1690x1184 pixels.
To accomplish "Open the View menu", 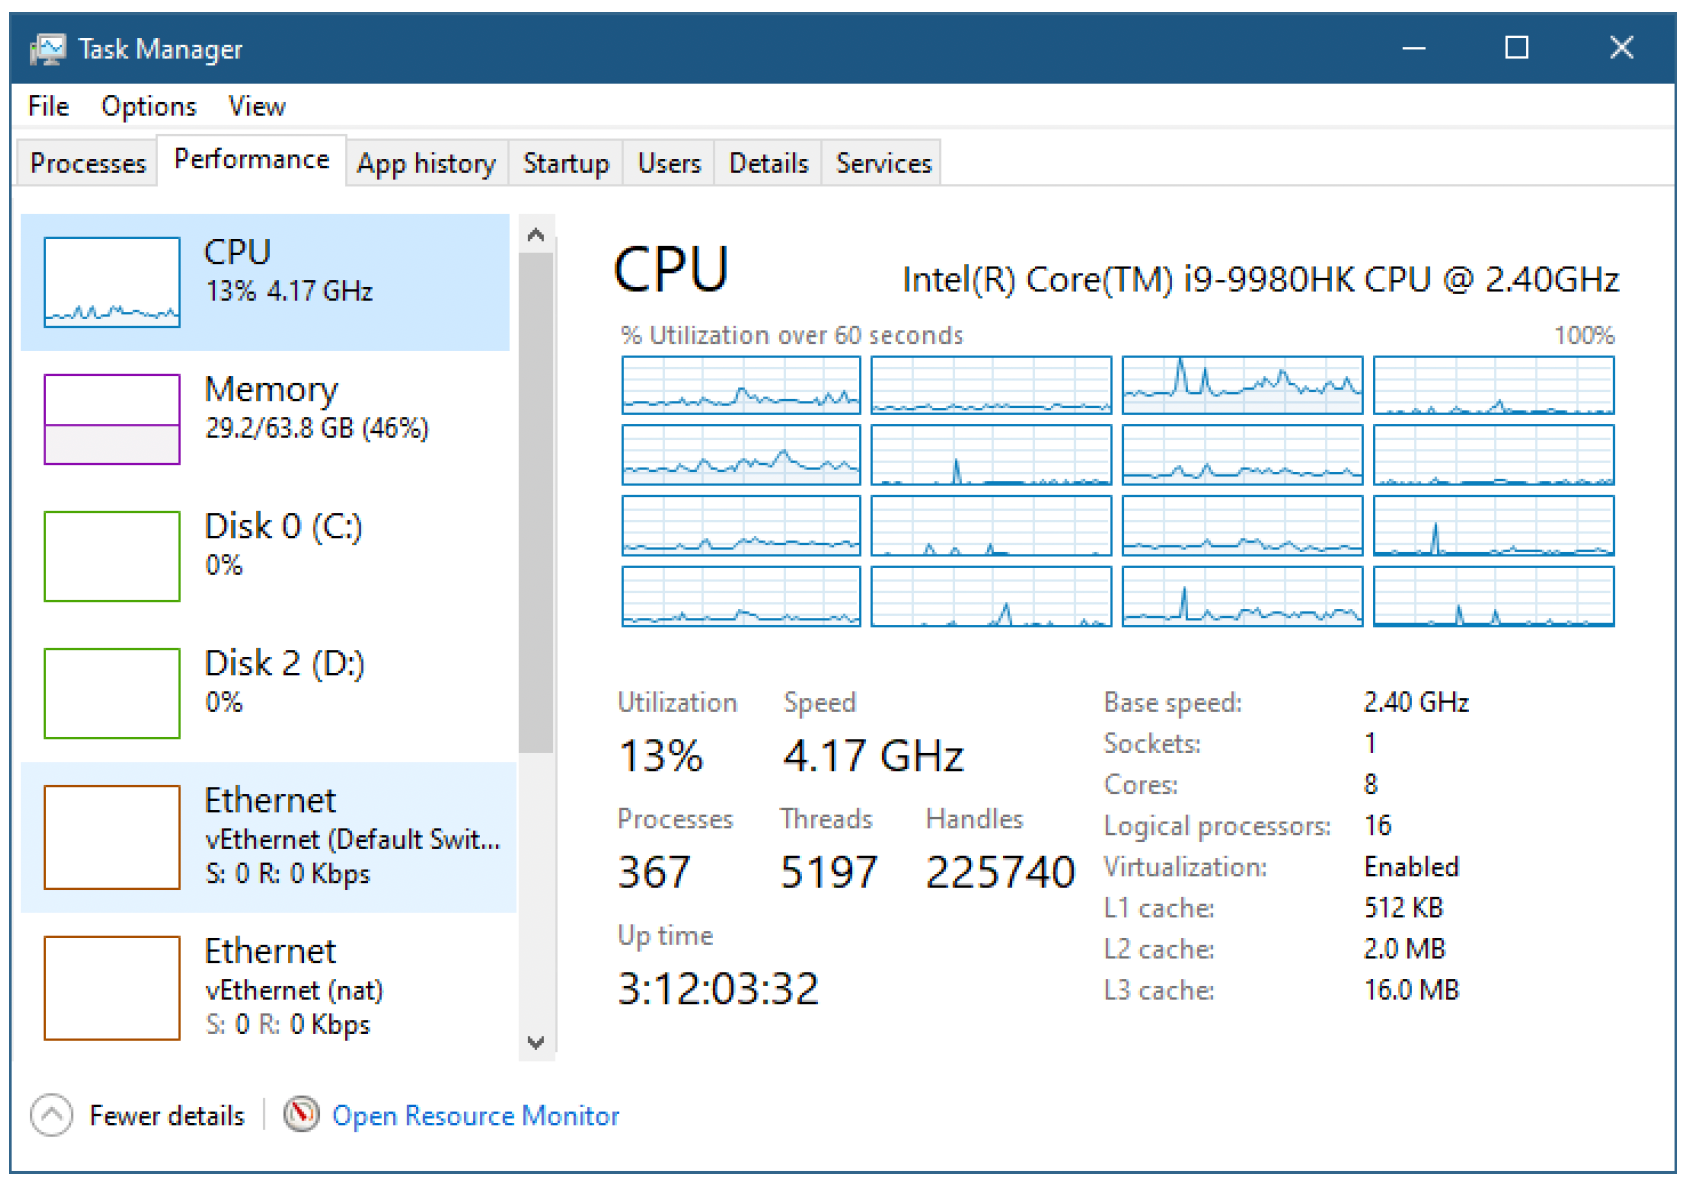I will click(x=257, y=106).
